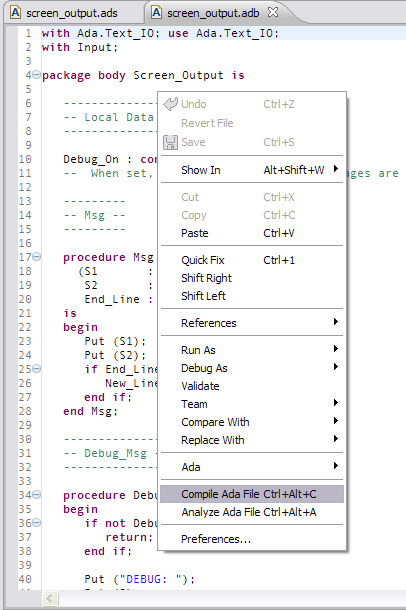This screenshot has width=406, height=610.
Task: Open the Team submenu
Action: click(252, 404)
